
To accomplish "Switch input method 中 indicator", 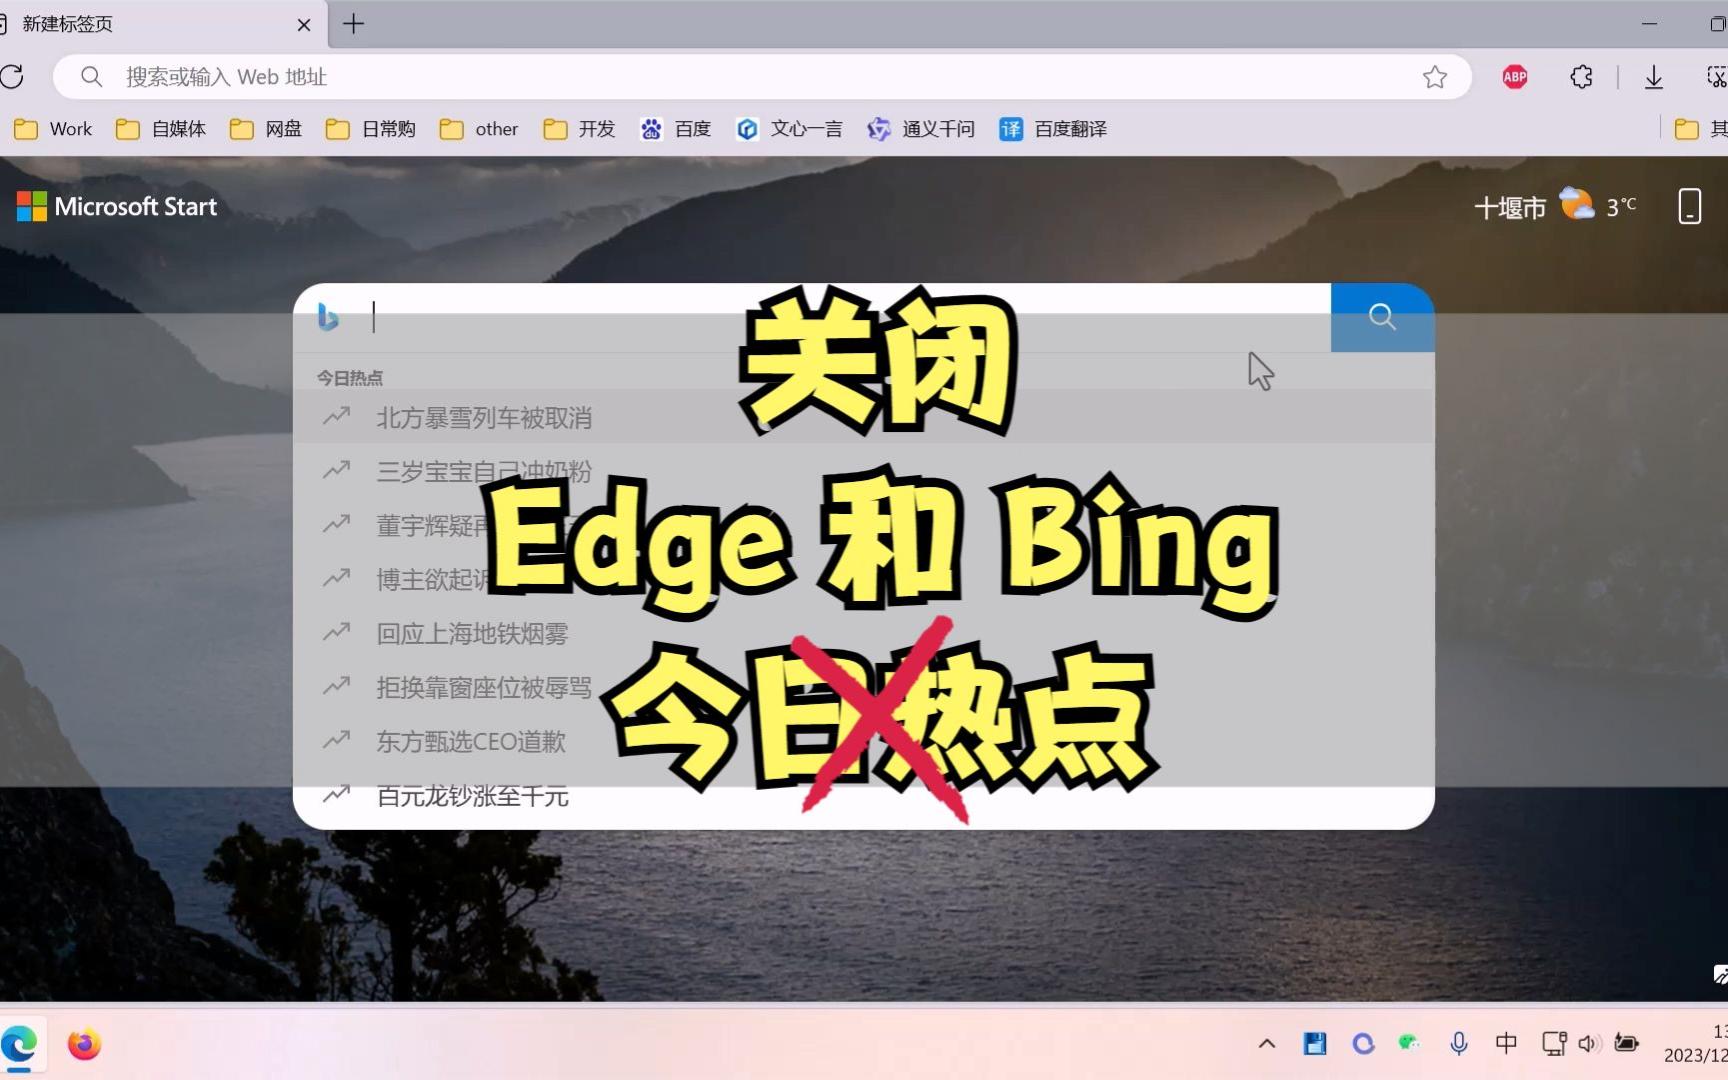I will click(x=1506, y=1044).
